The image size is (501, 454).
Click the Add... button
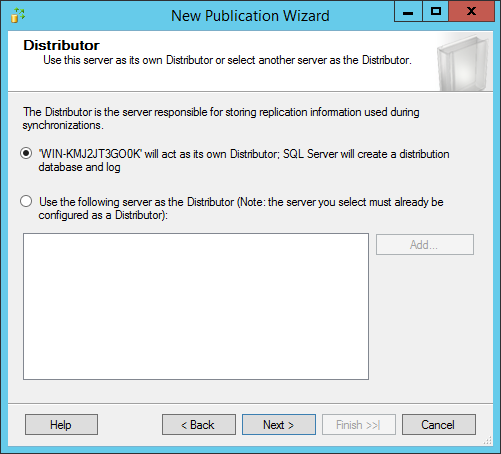click(425, 245)
